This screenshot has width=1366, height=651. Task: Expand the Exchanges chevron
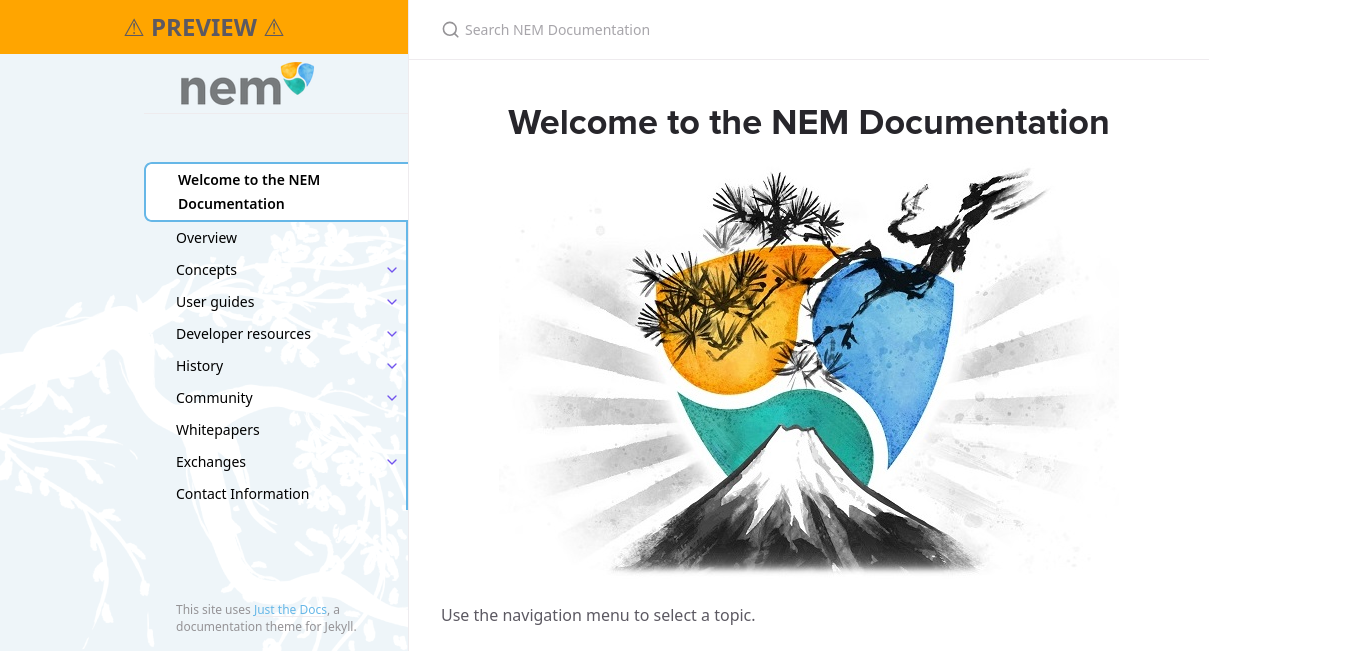[392, 462]
